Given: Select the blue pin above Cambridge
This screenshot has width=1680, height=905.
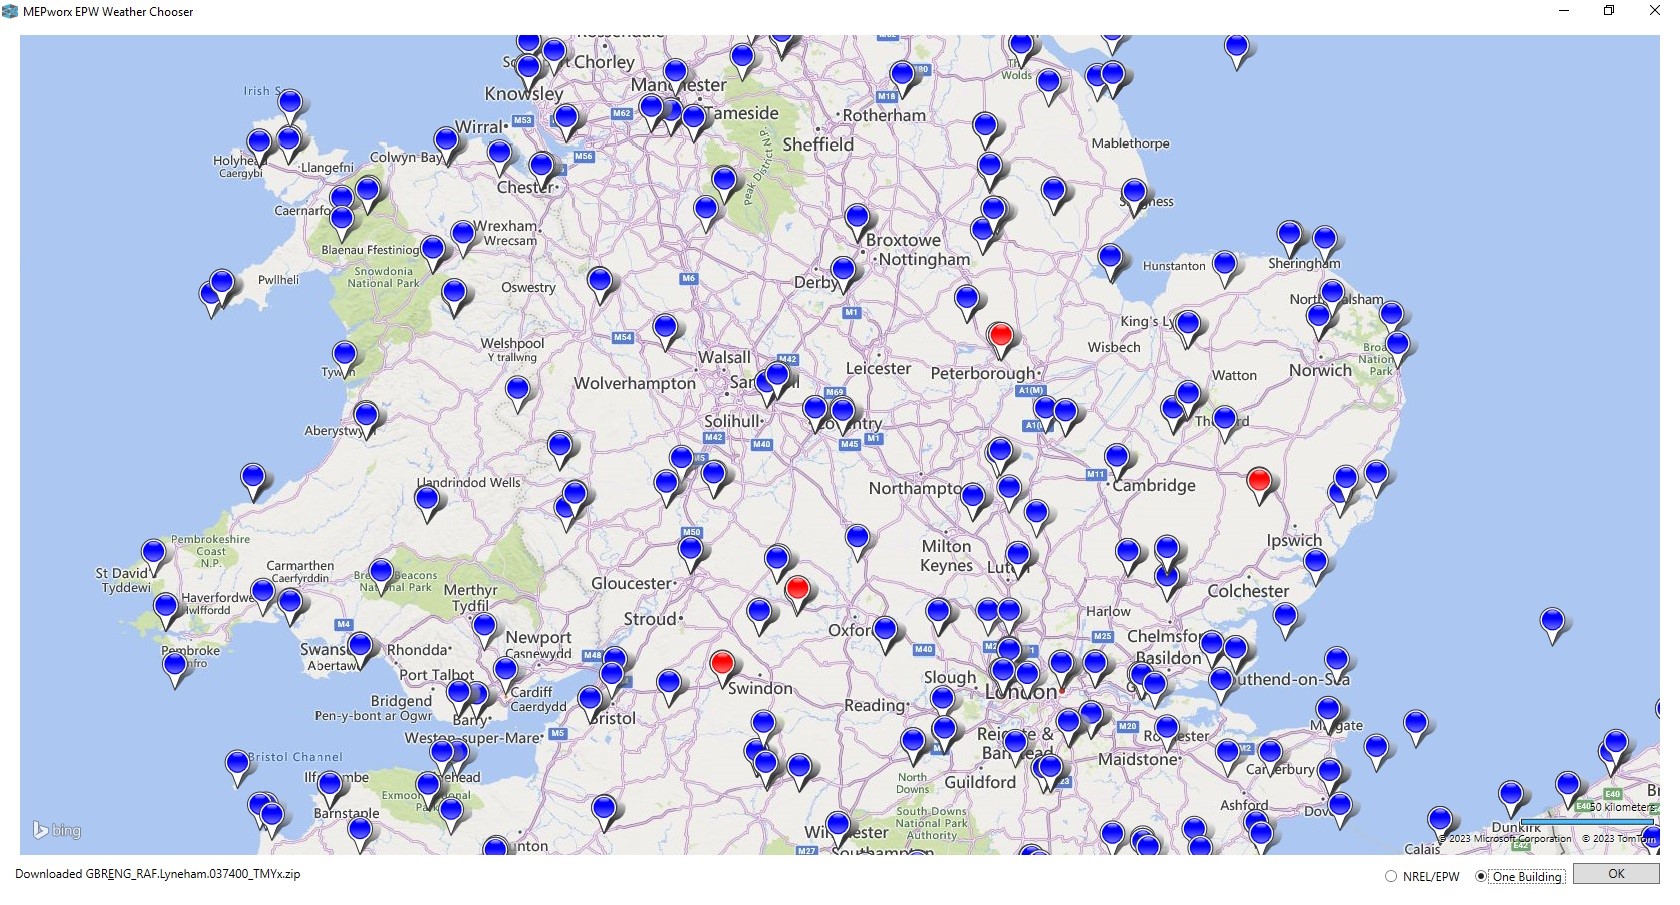Looking at the screenshot, I should [1117, 463].
